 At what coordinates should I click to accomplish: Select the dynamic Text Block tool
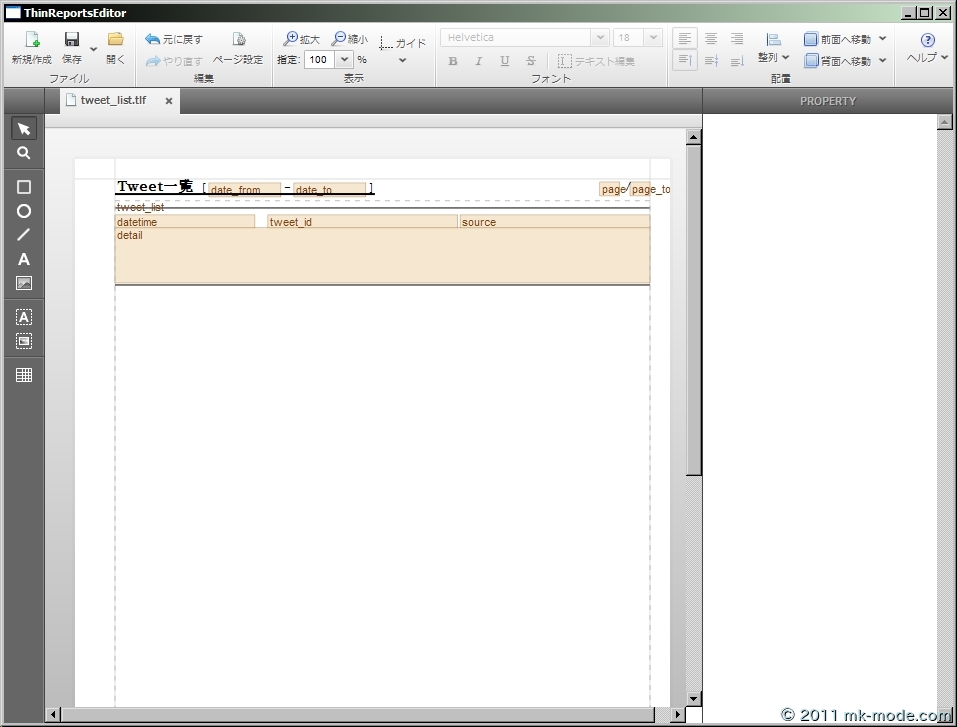click(x=24, y=317)
